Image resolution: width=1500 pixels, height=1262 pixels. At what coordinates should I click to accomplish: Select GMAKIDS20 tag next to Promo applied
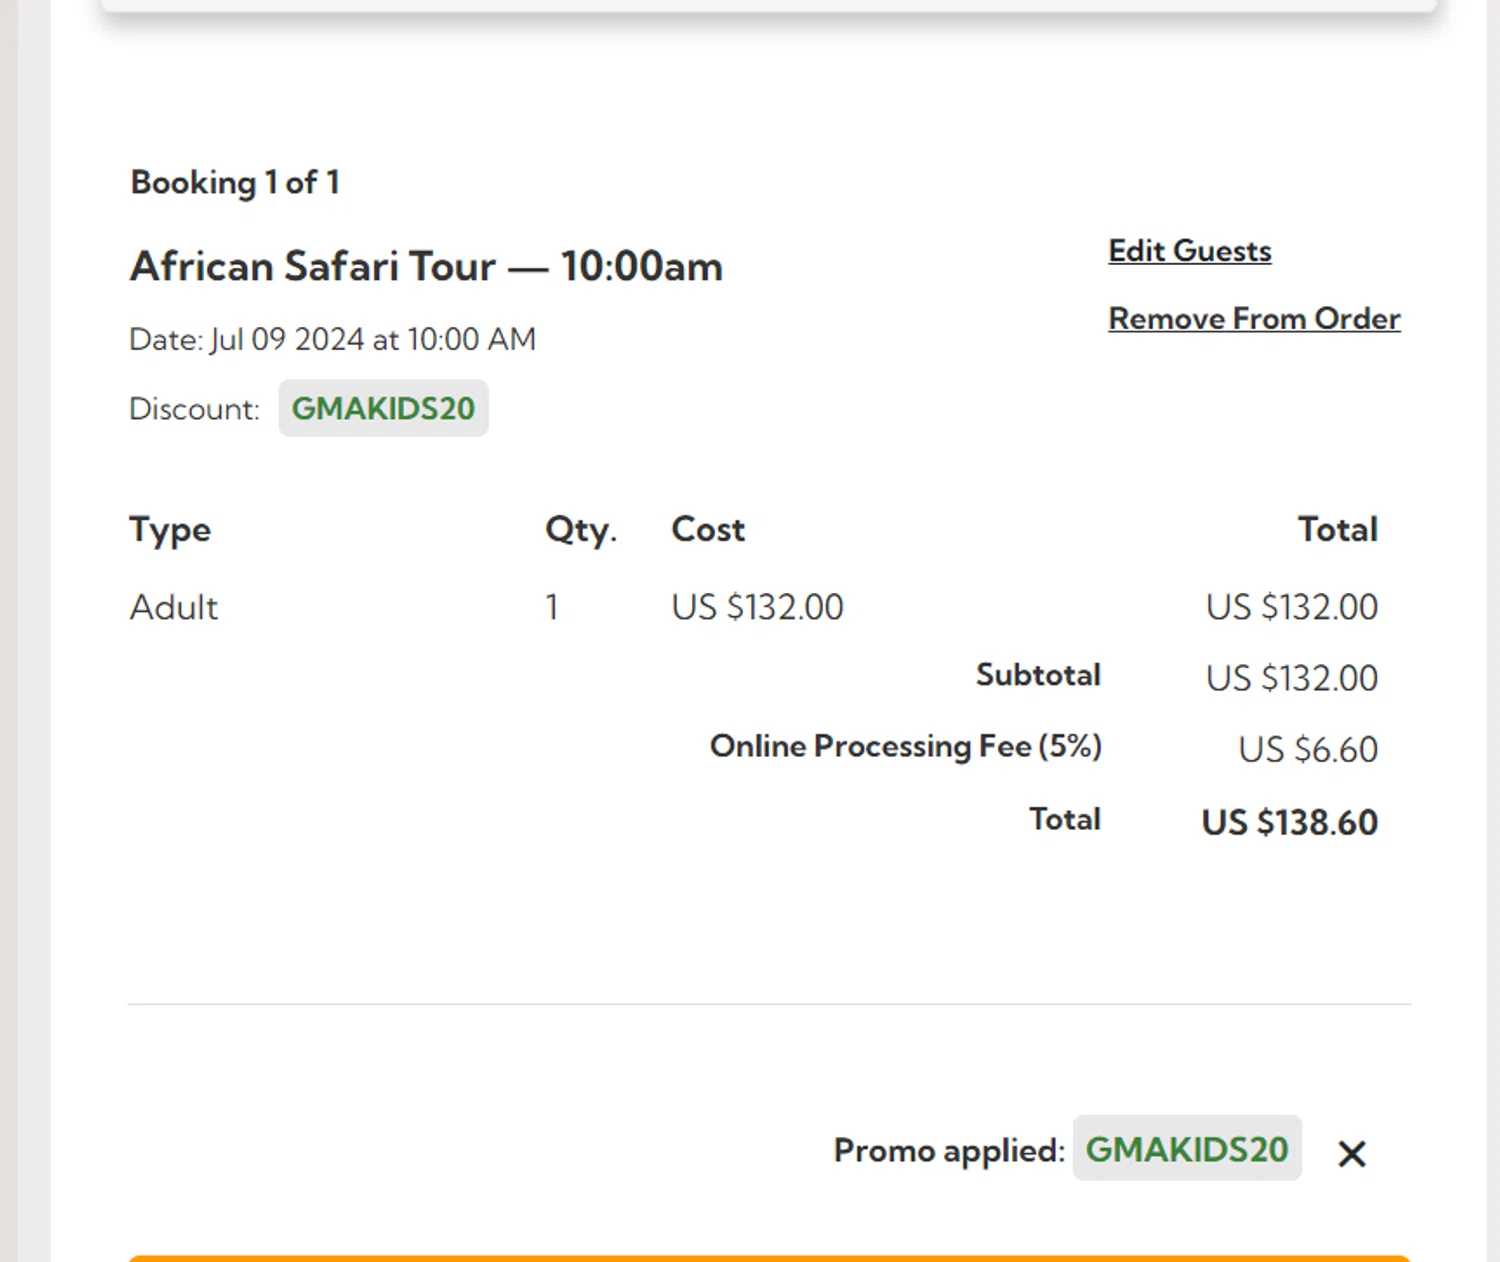pos(1186,1149)
